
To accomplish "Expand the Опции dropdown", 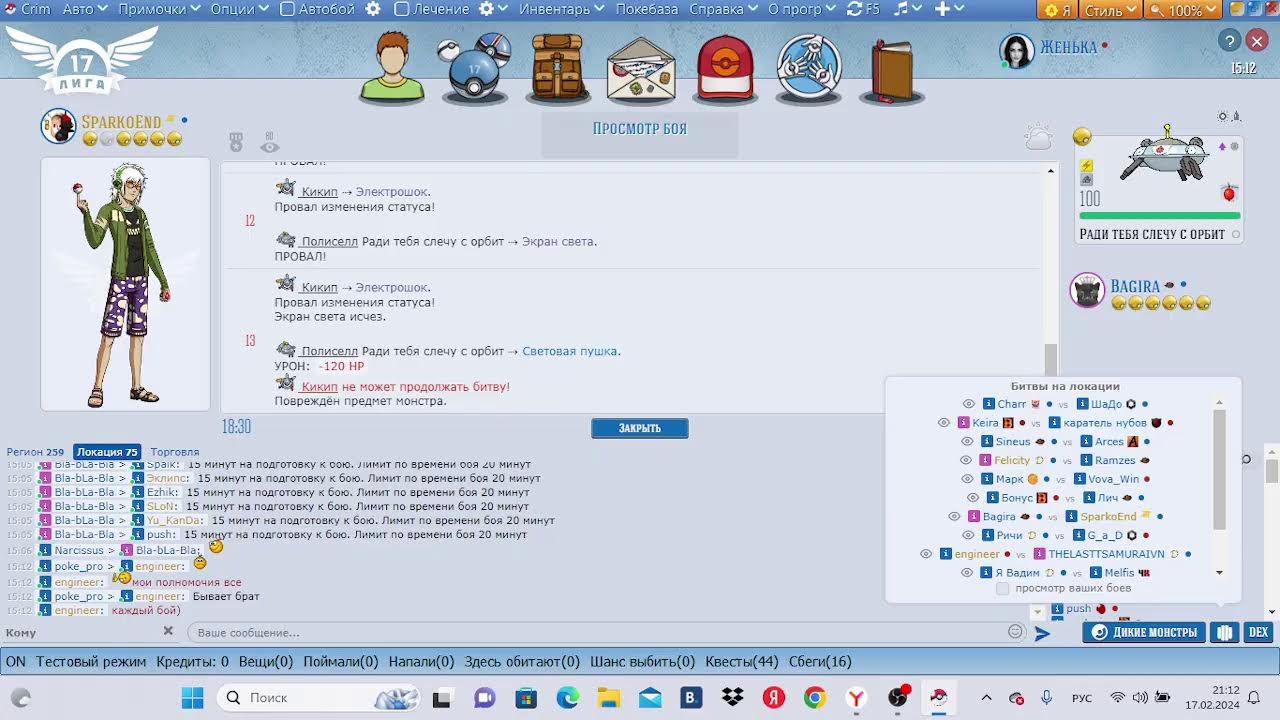I will (x=240, y=9).
